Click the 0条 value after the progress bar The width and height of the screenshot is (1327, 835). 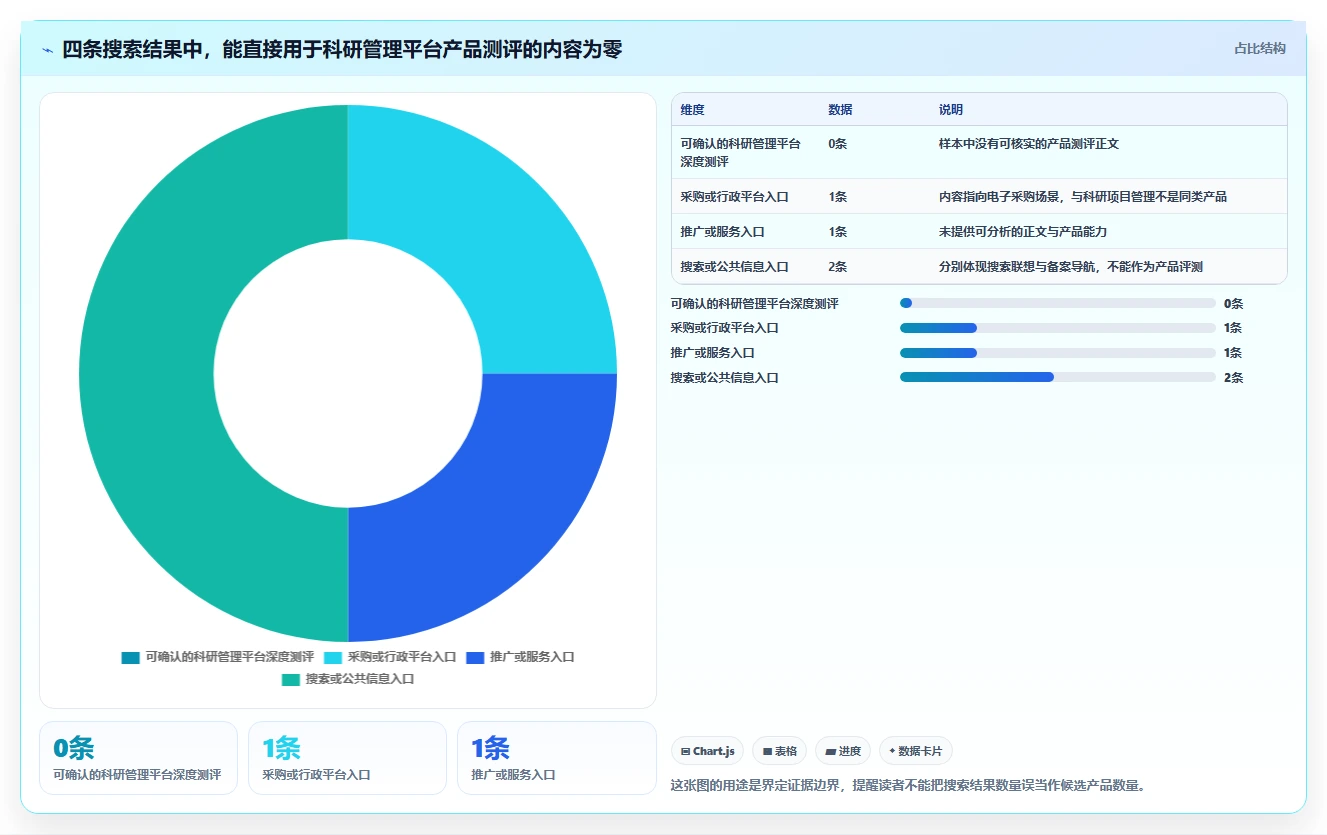tap(1233, 304)
